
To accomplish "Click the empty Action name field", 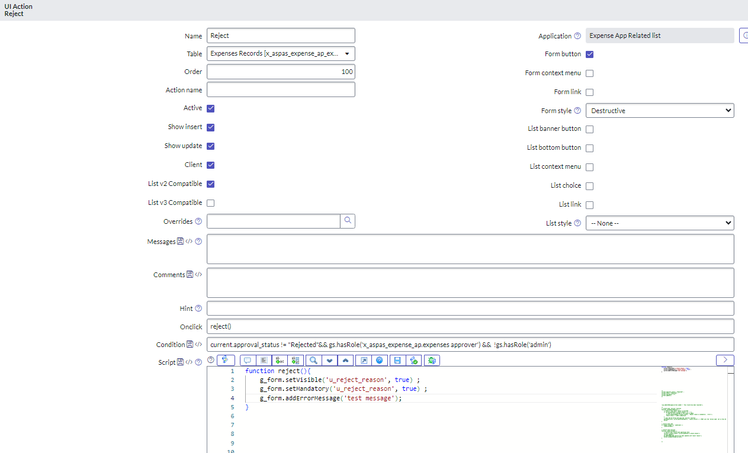I will (x=281, y=90).
